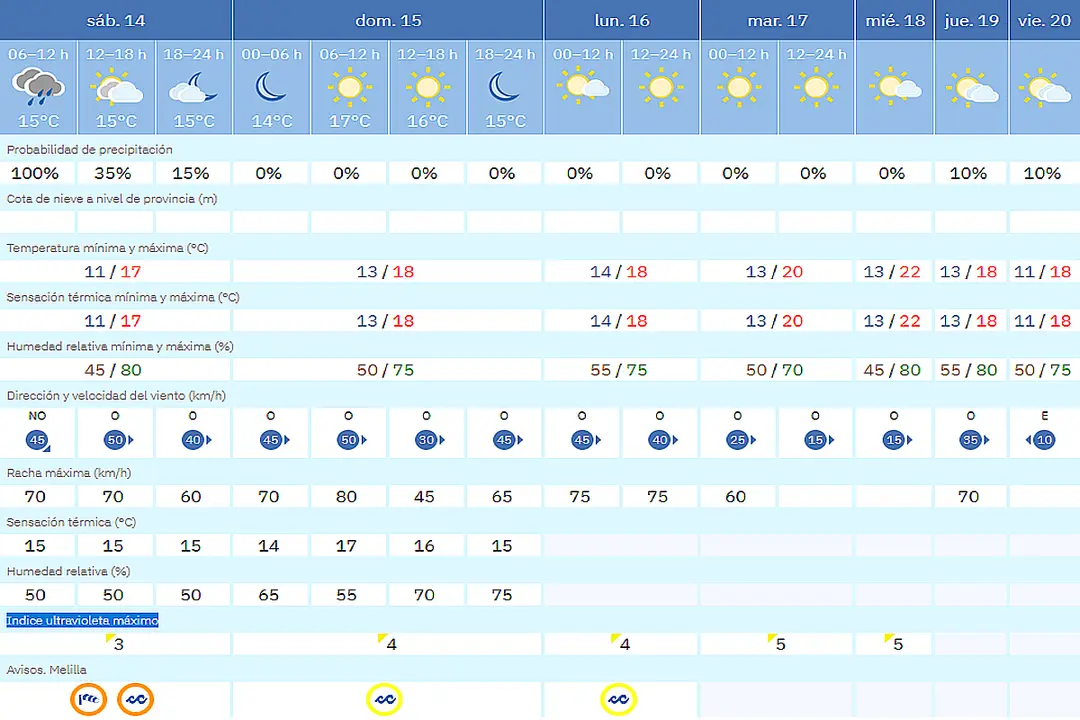
Task: Click the rain cloud icon for sáb. 14 06–12 h
Action: point(38,87)
